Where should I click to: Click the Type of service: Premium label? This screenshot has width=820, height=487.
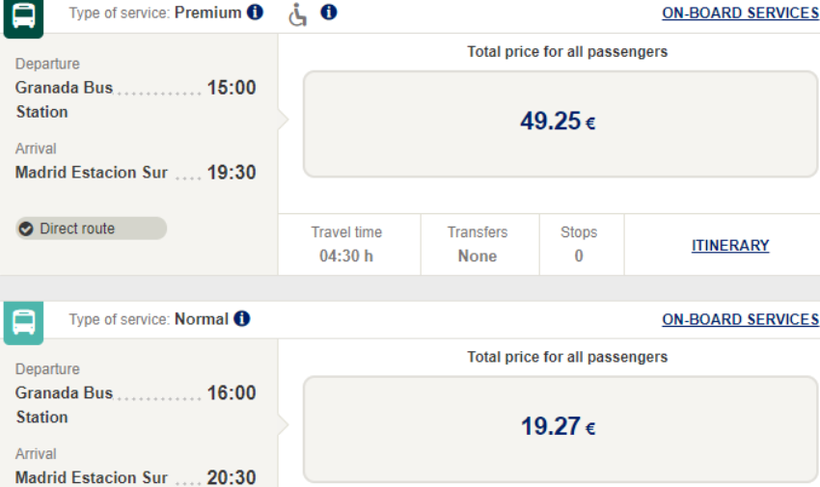coord(155,13)
